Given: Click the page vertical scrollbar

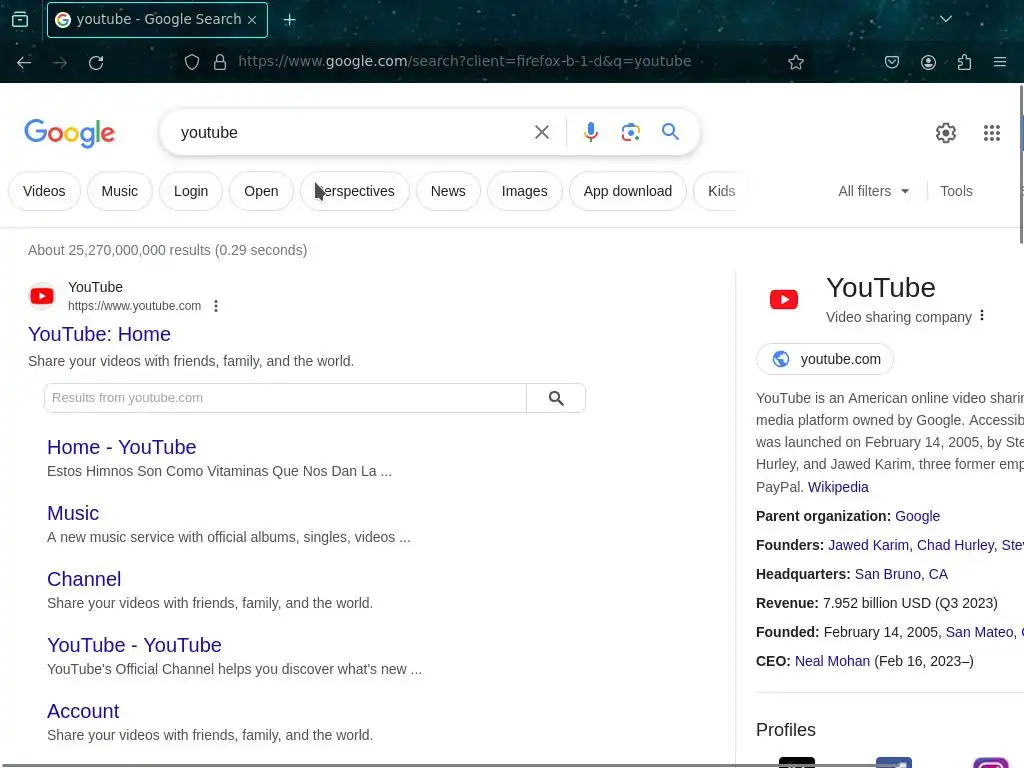Looking at the screenshot, I should click(x=1021, y=165).
